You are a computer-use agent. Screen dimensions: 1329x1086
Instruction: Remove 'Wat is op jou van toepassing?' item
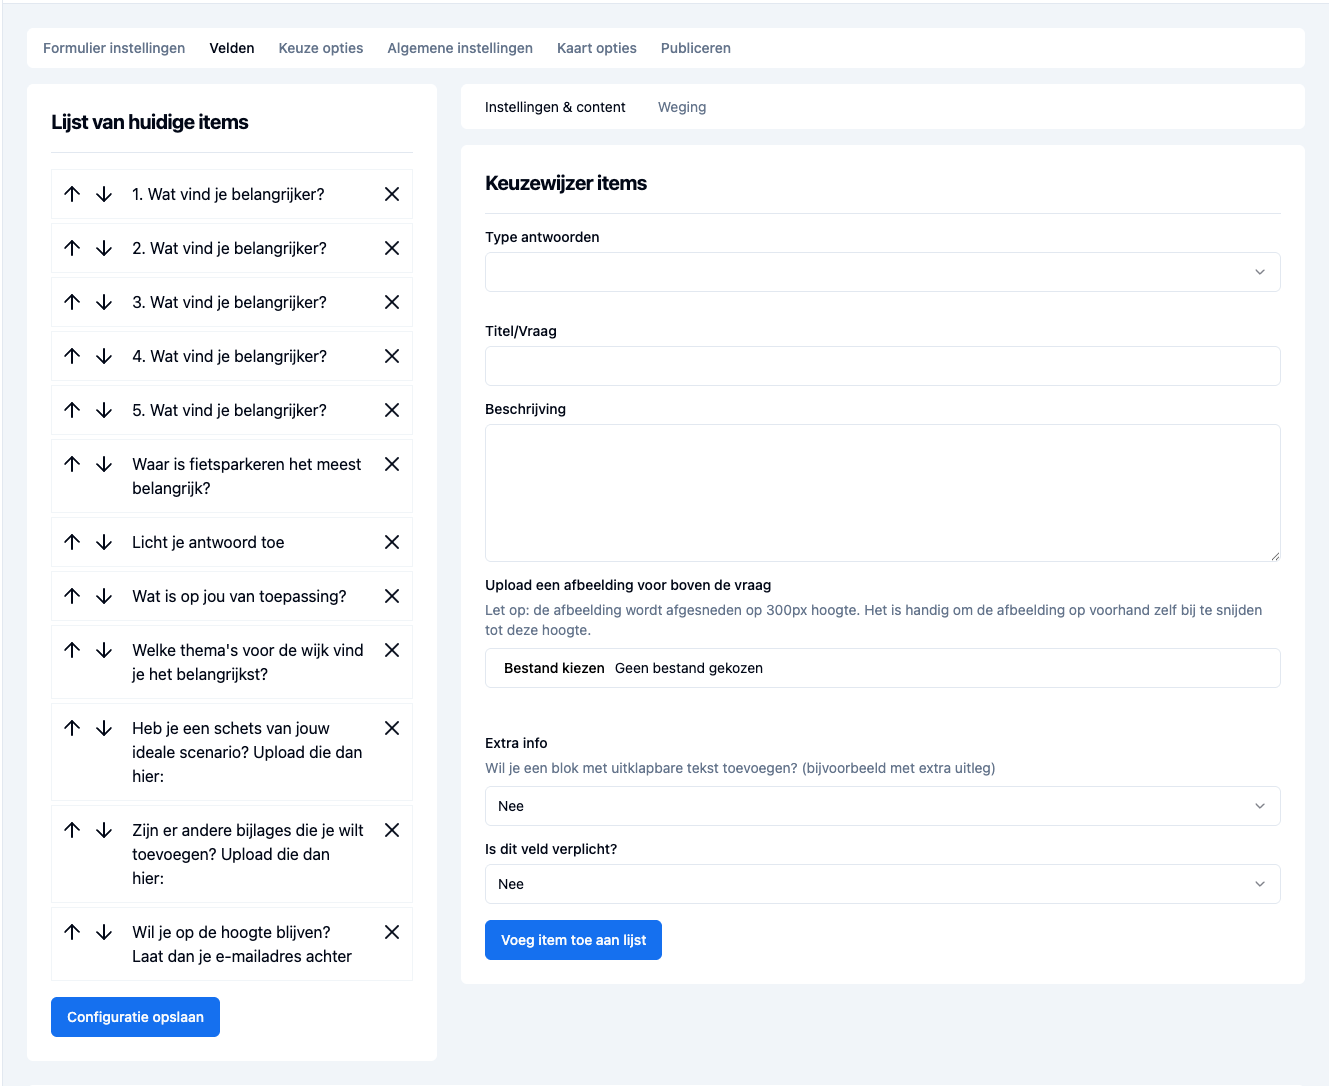(392, 596)
